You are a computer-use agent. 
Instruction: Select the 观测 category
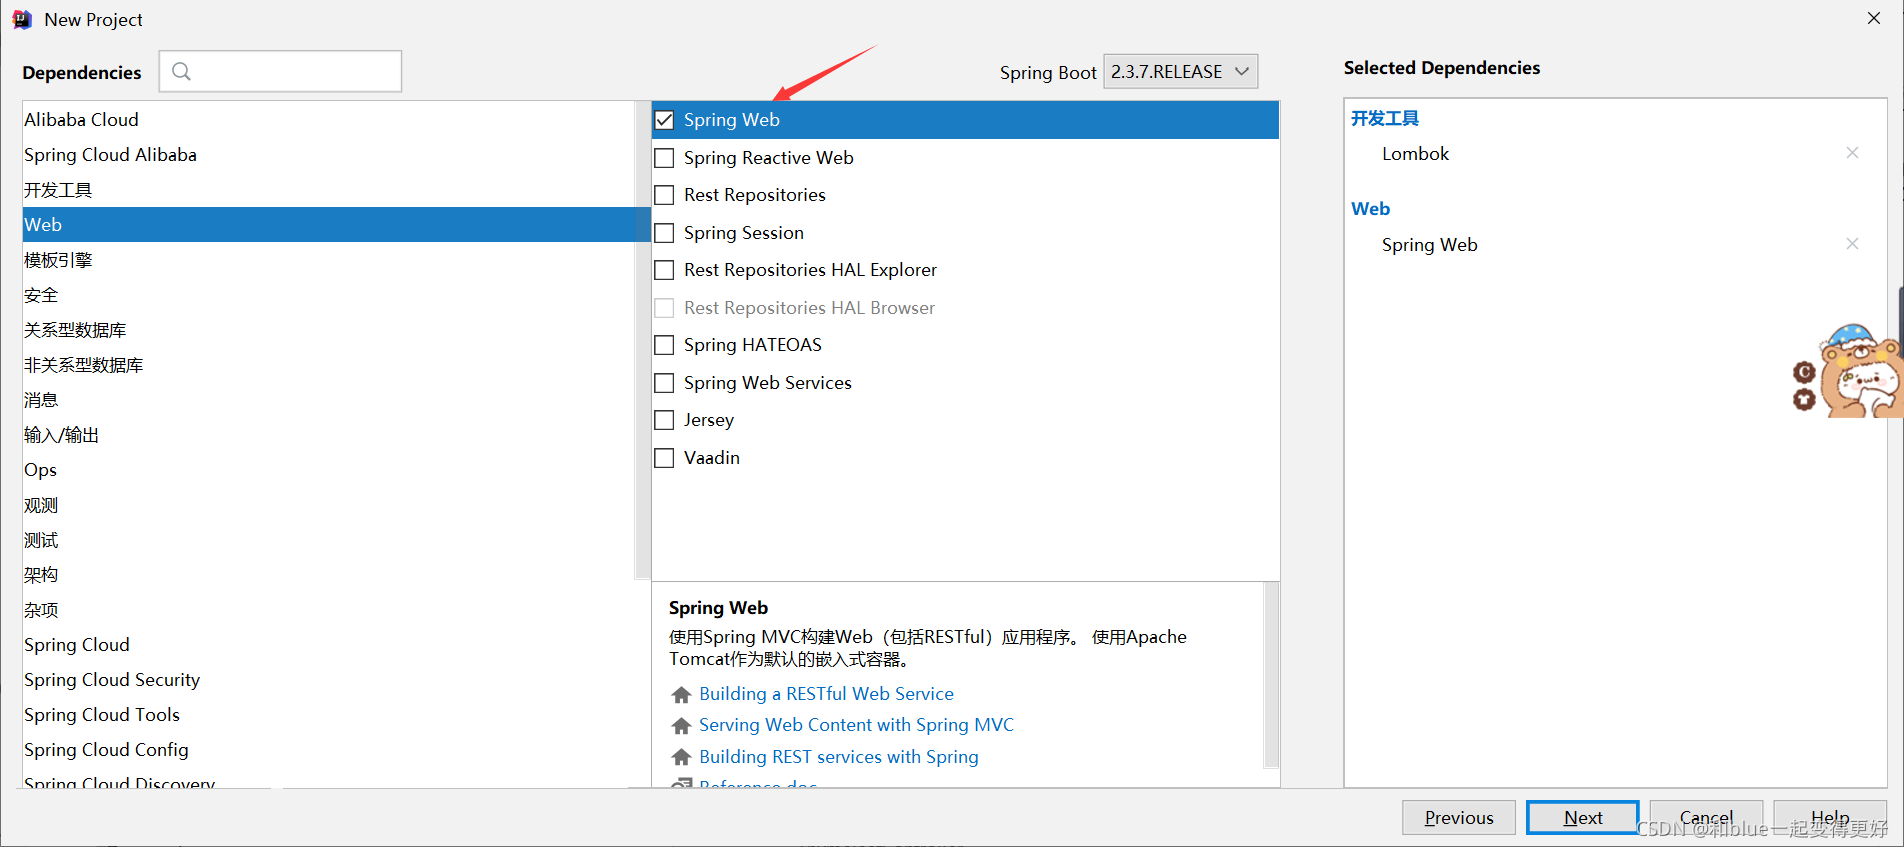pyautogui.click(x=329, y=505)
